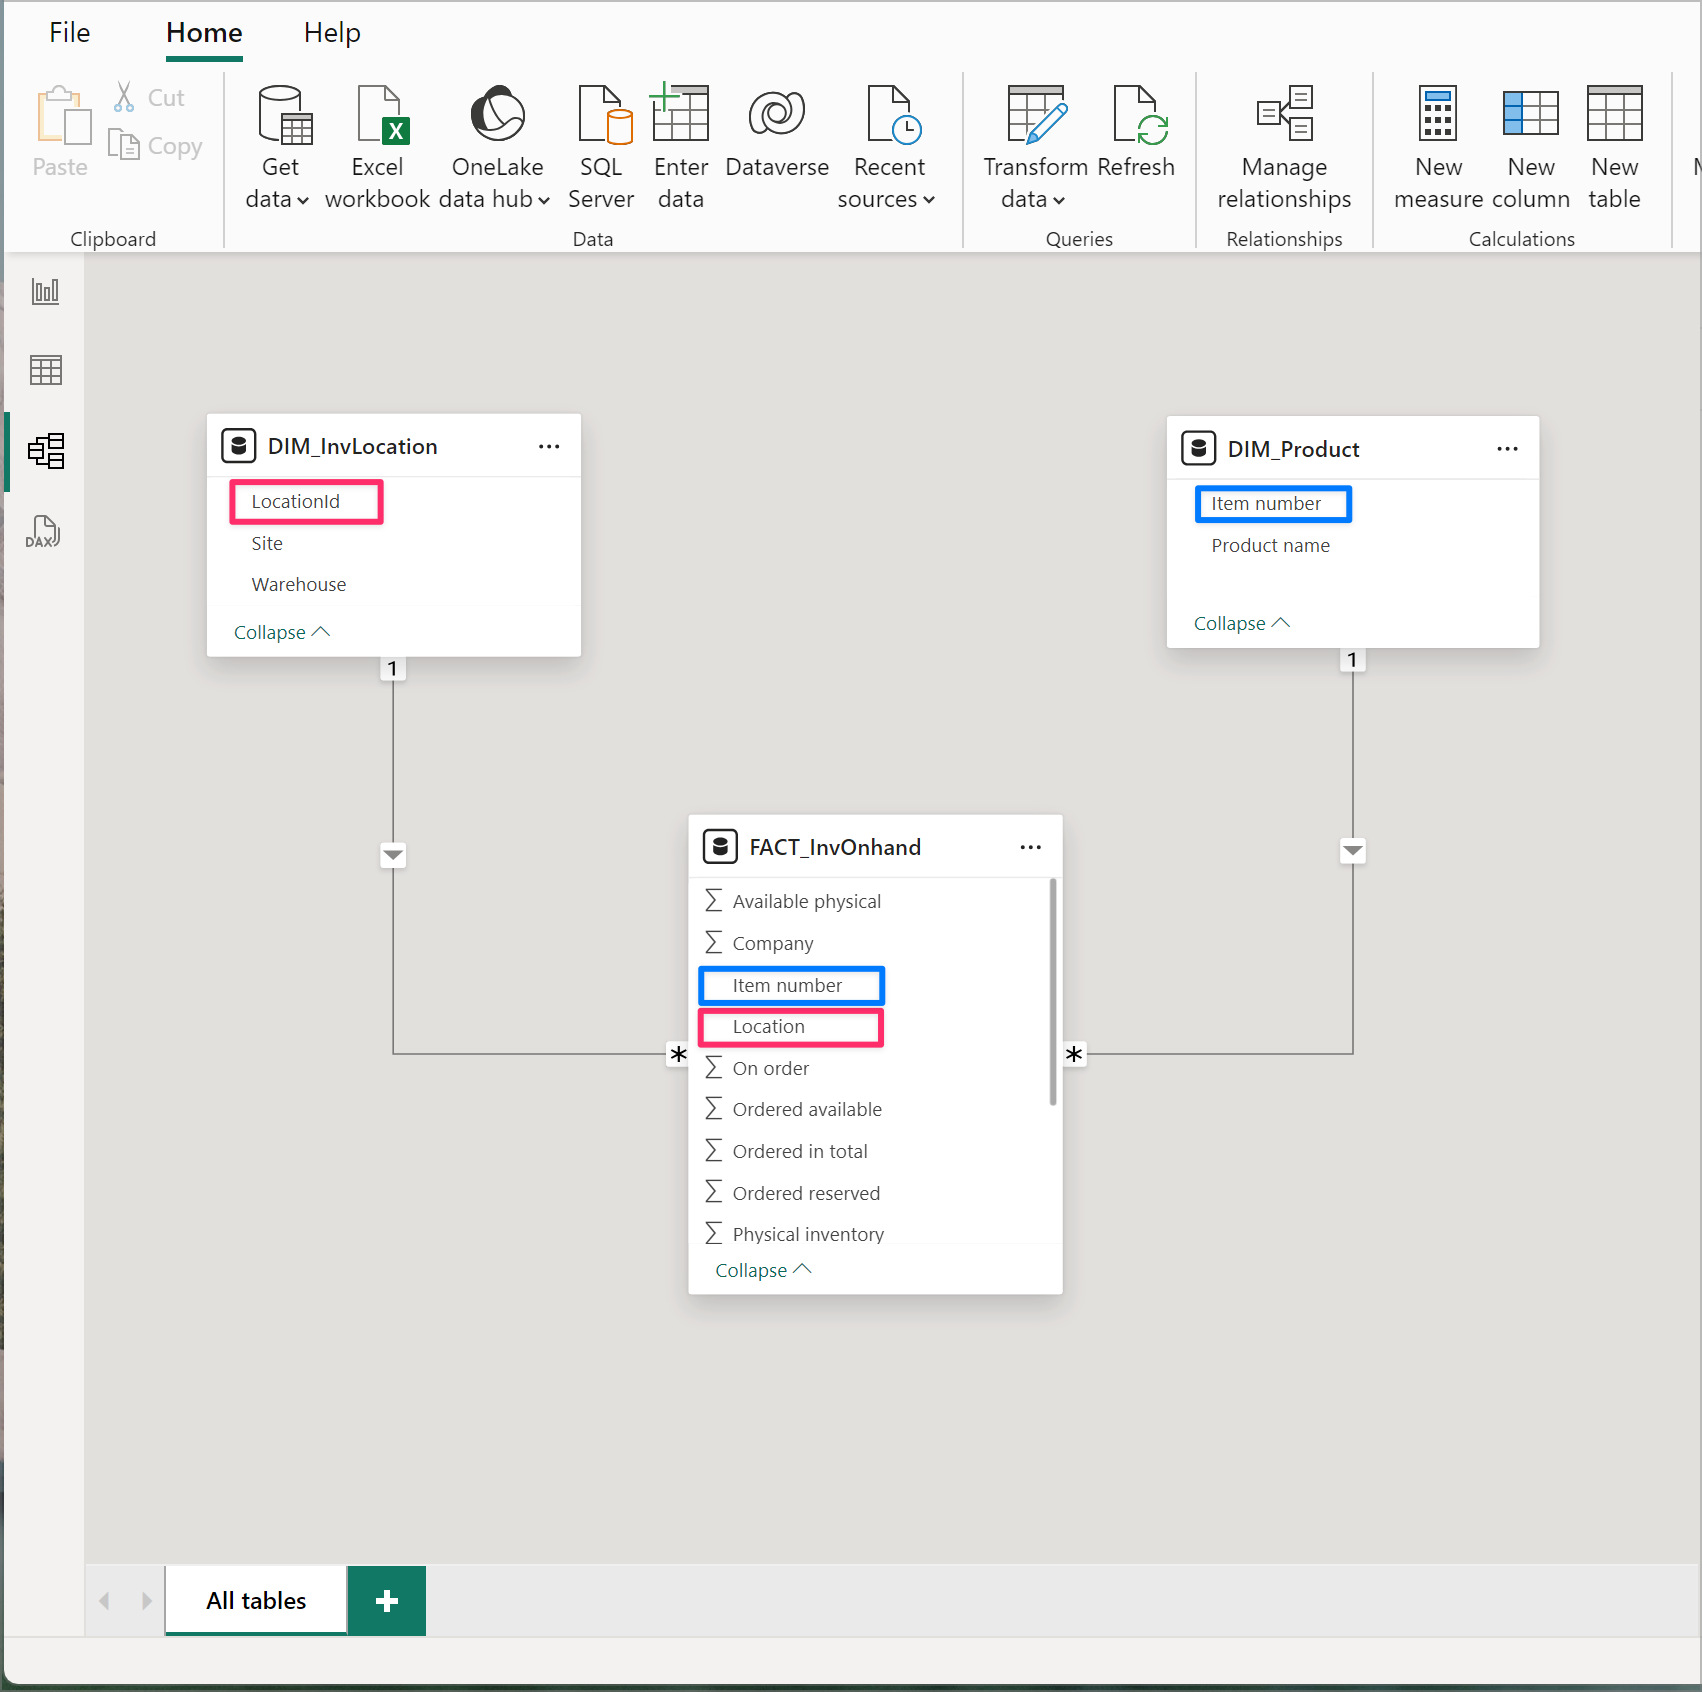Viewport: 1702px width, 1692px height.
Task: Switch to the Help ribbon tab
Action: 332,33
